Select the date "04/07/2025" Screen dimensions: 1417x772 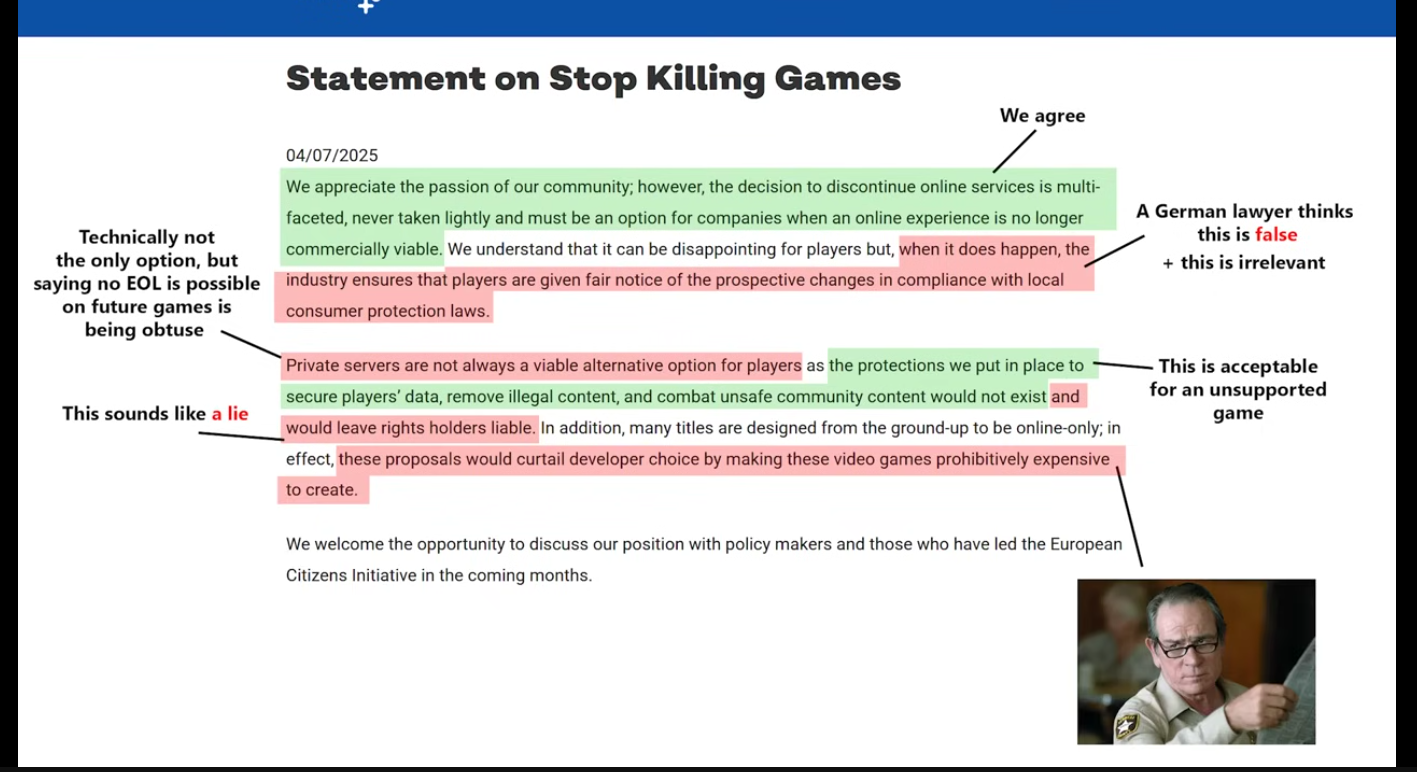(332, 155)
